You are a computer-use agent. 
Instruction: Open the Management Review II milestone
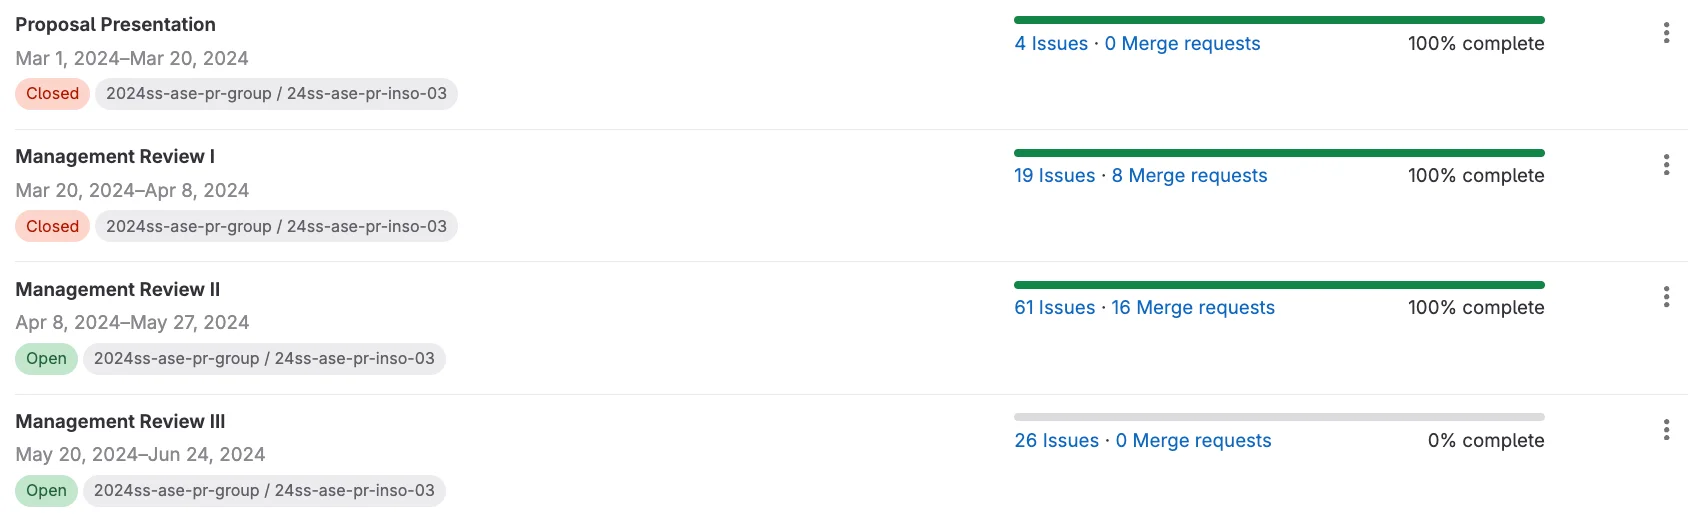coord(117,290)
